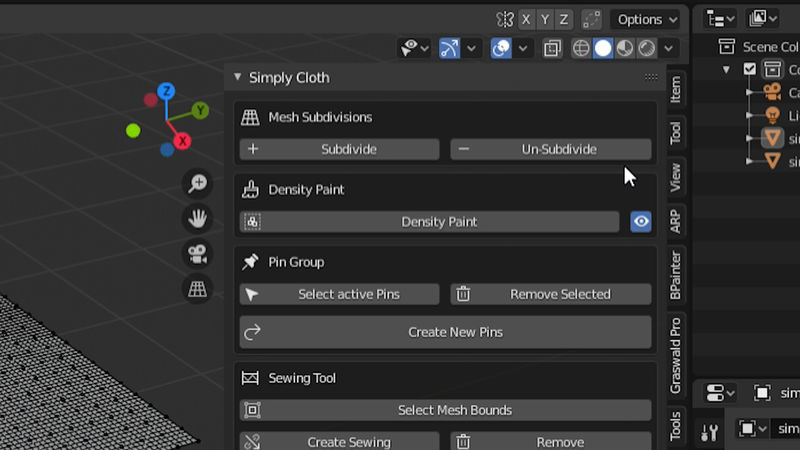
Task: Click the Create Sewing button
Action: click(339, 441)
